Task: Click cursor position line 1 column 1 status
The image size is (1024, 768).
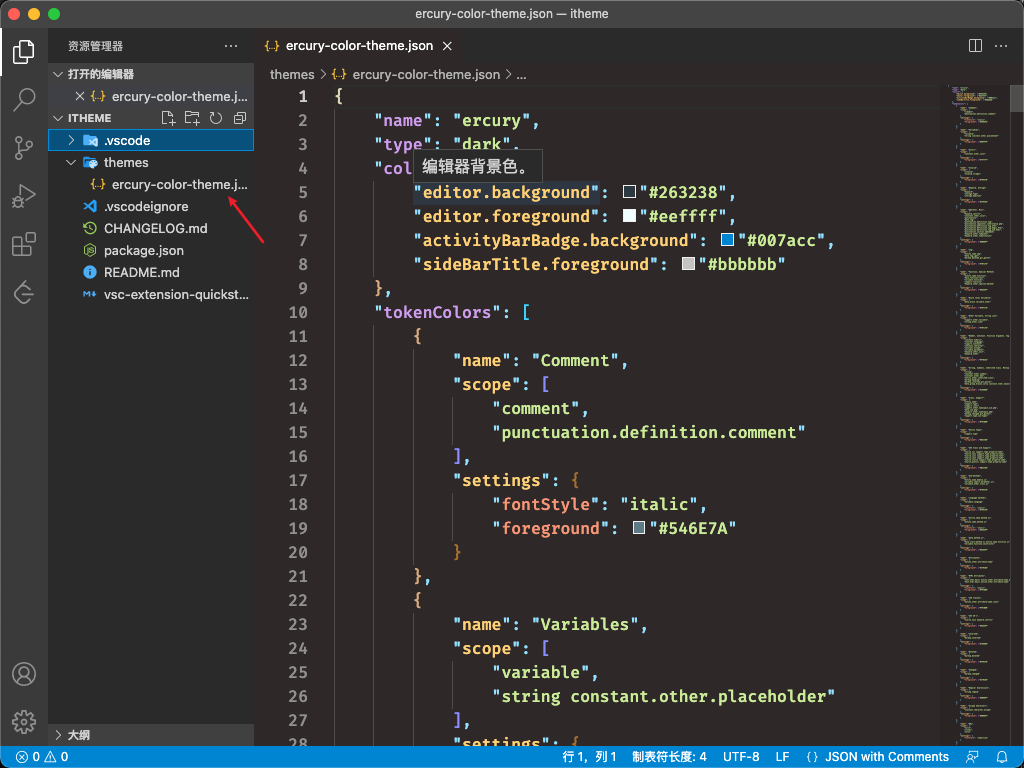Action: pyautogui.click(x=589, y=757)
